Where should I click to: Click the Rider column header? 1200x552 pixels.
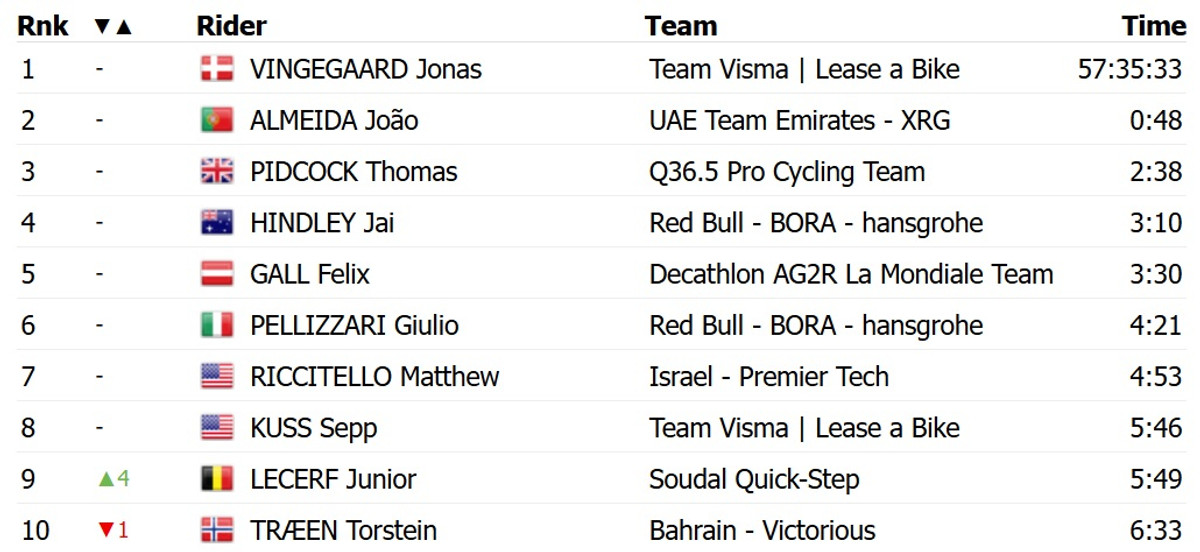coord(231,26)
